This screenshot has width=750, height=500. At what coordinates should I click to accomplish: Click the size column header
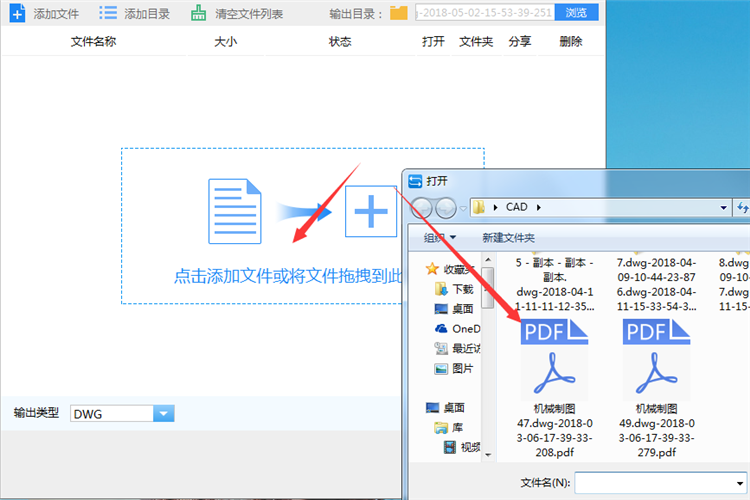point(225,42)
